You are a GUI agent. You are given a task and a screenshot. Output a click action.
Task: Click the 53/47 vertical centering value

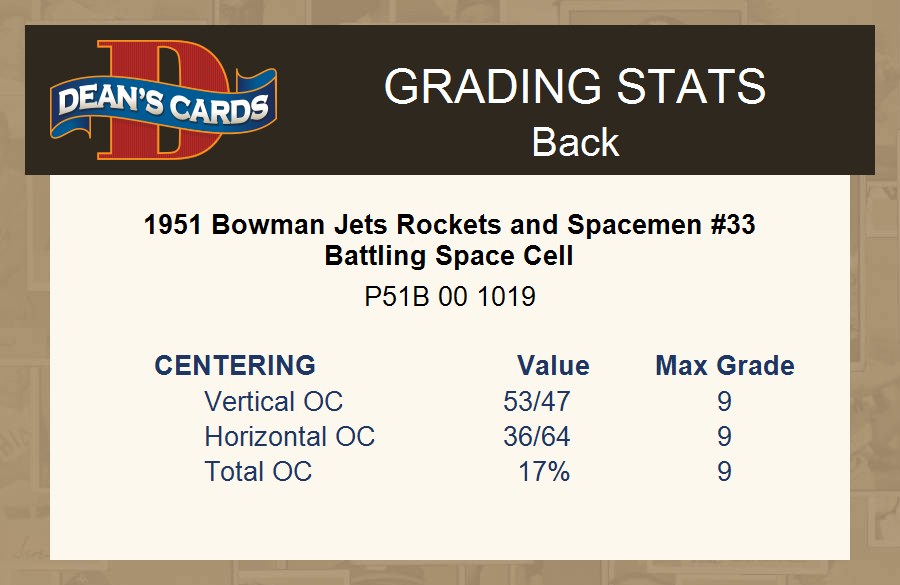coord(537,402)
